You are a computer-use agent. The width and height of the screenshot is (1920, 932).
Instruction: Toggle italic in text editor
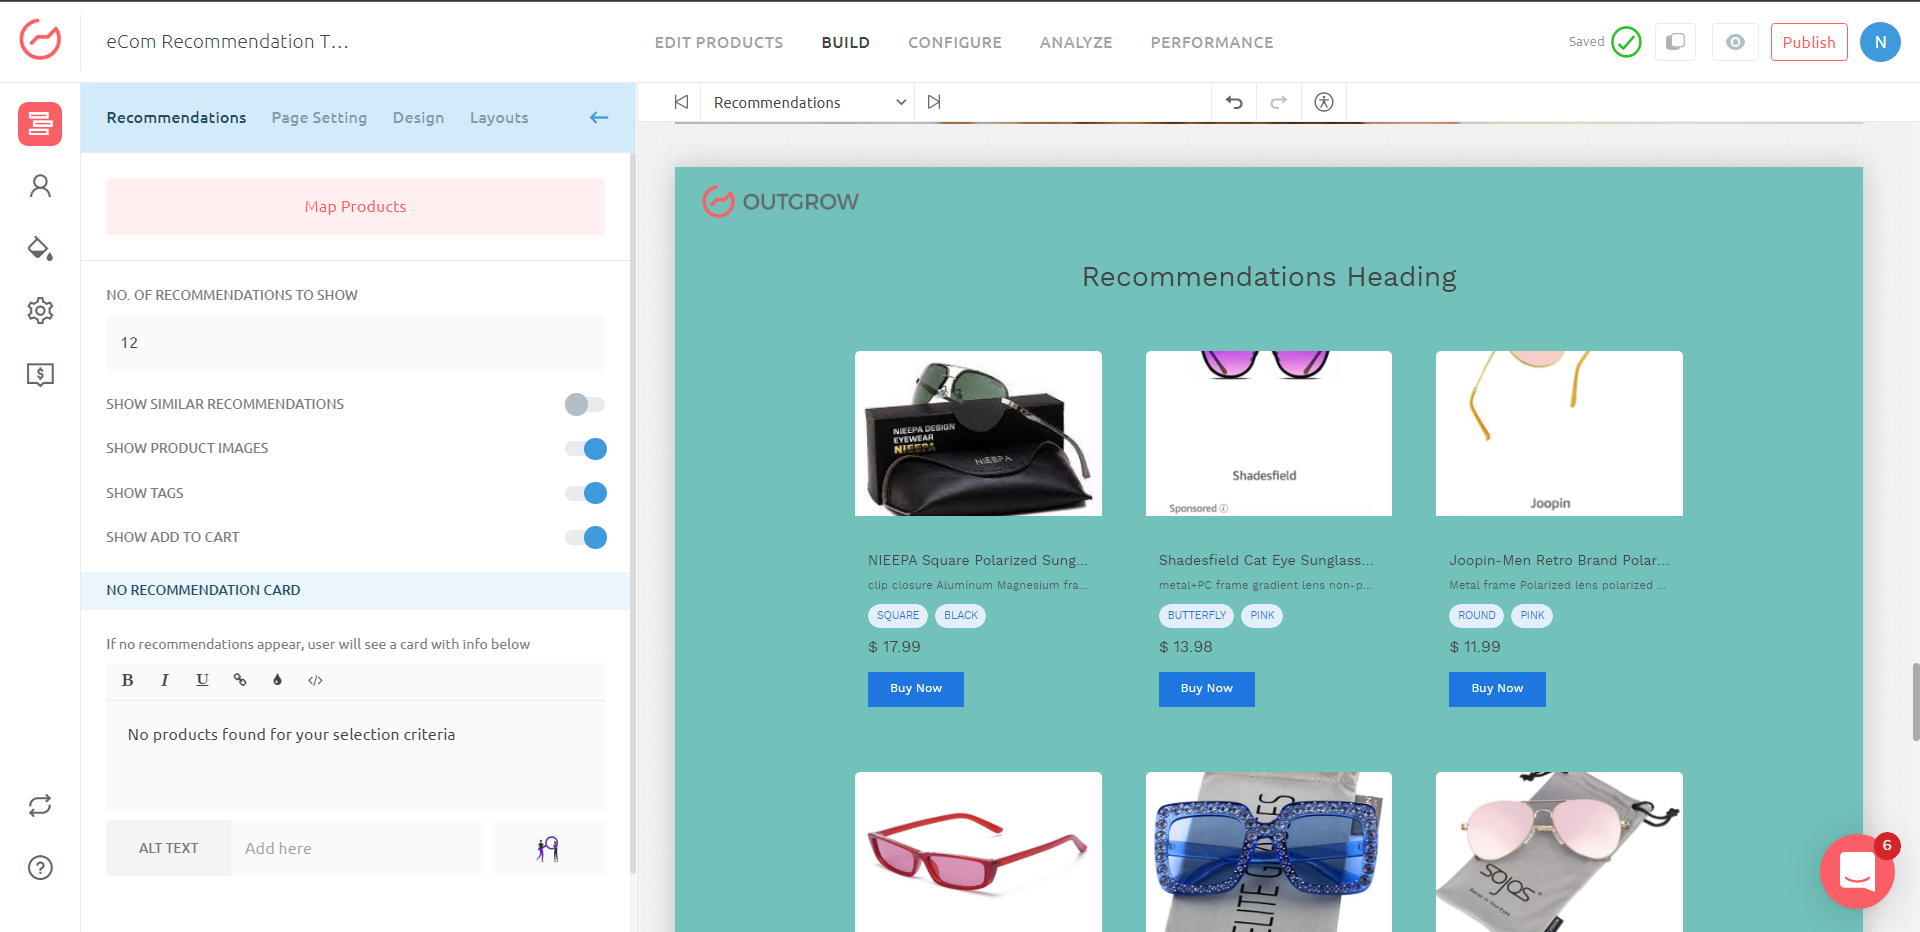click(x=164, y=680)
